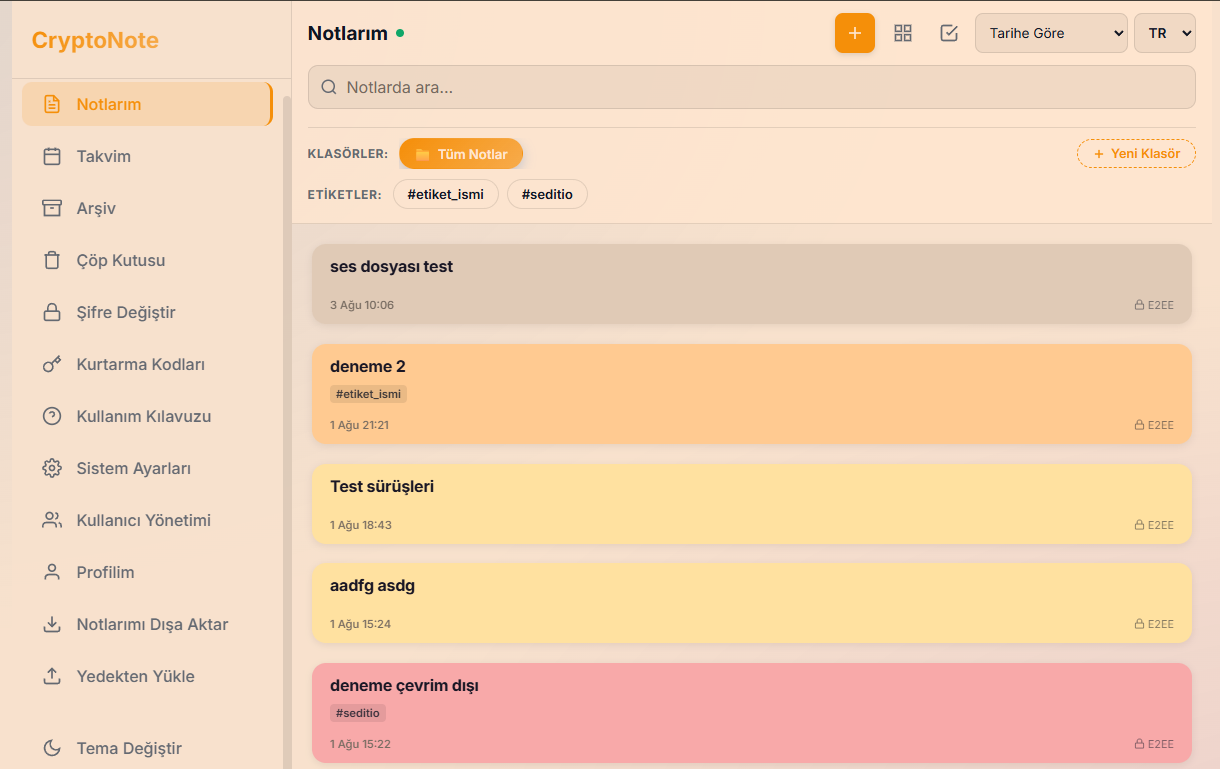The height and width of the screenshot is (769, 1220).
Task: Open Çöp Kutusu menu item
Action: (147, 260)
